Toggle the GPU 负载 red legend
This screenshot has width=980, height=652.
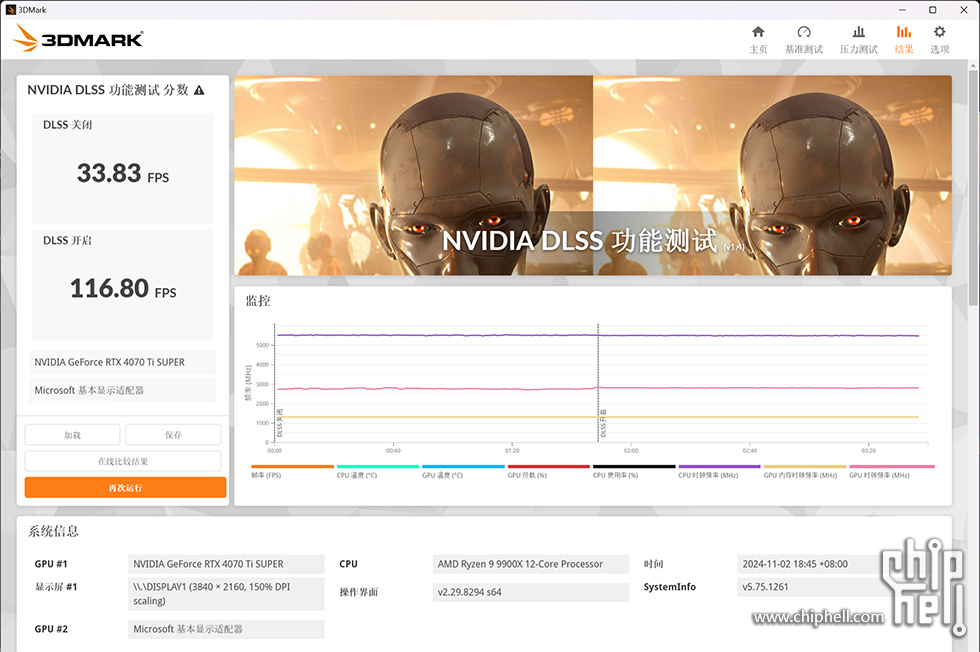[548, 471]
